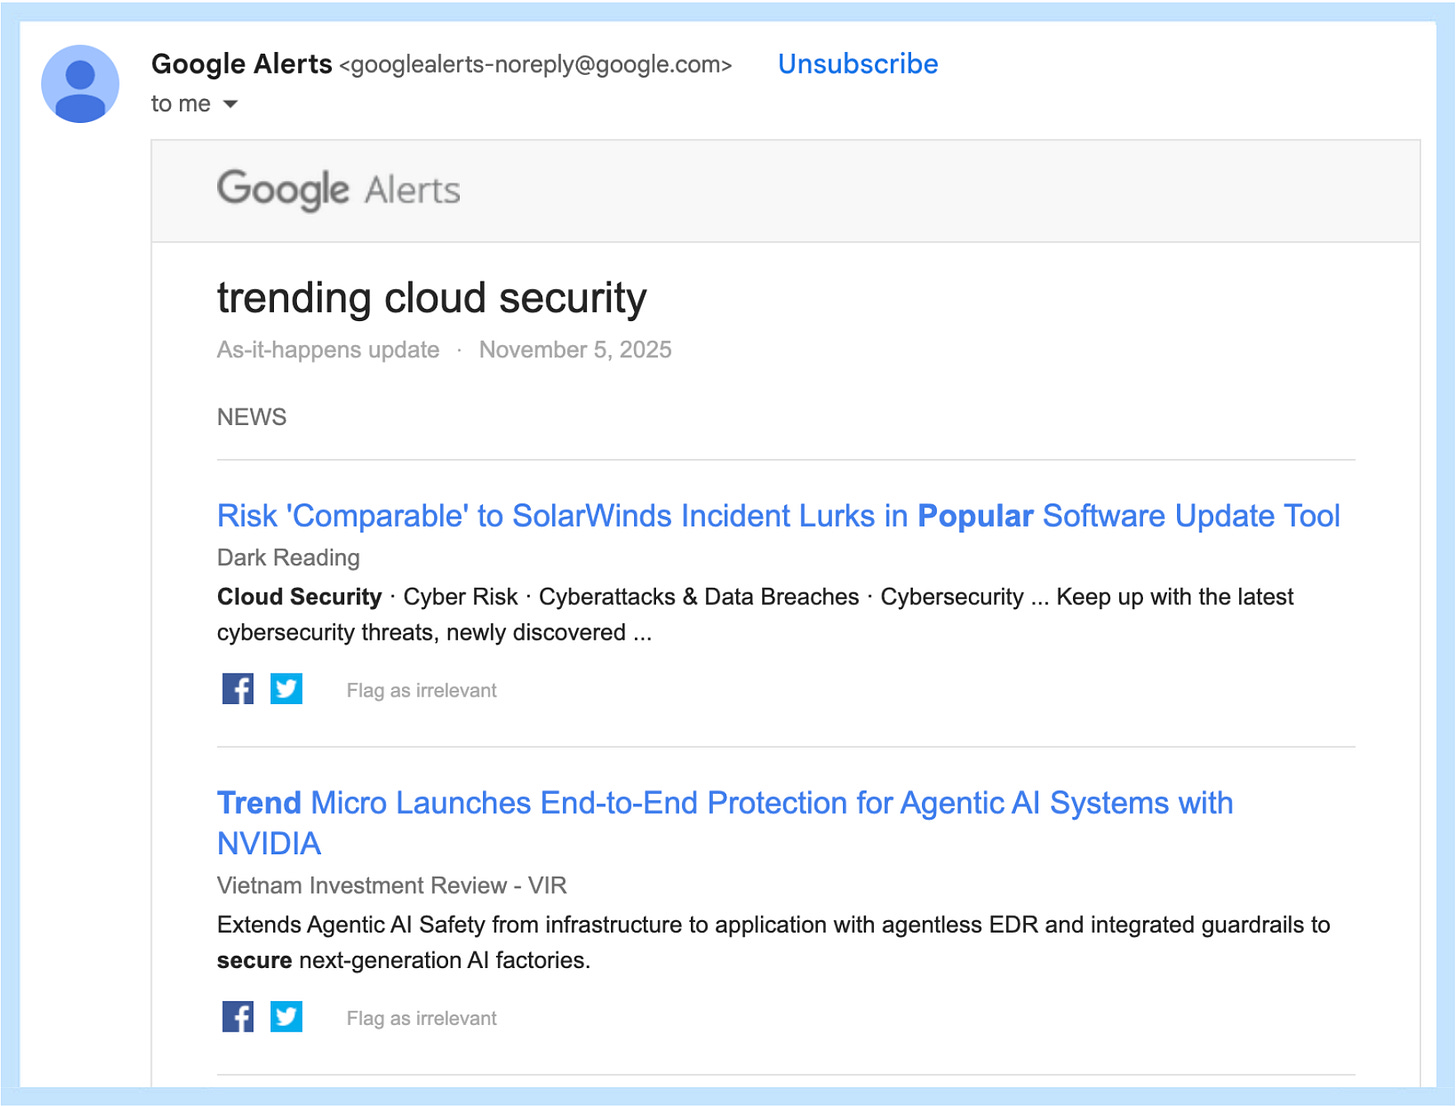Open SolarWinds Incident risk article headline

[x=778, y=516]
